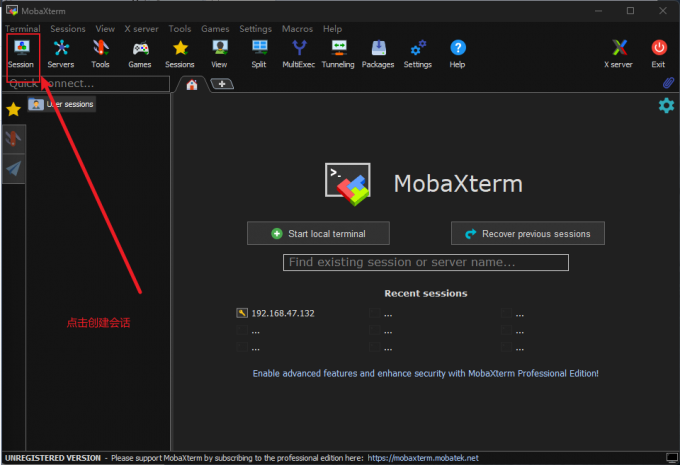Open the Tunneling toolbar icon
This screenshot has width=680, height=465.
[338, 54]
